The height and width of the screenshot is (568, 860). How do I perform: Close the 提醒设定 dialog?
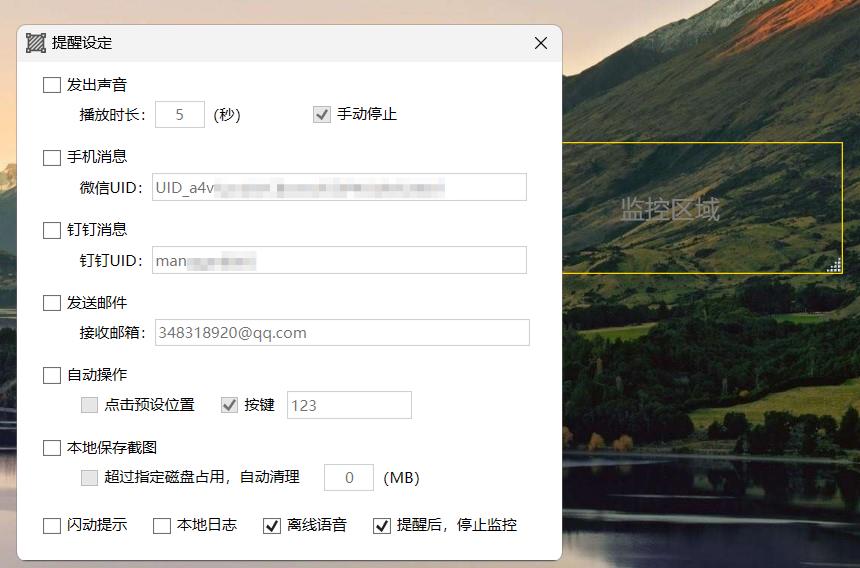541,43
